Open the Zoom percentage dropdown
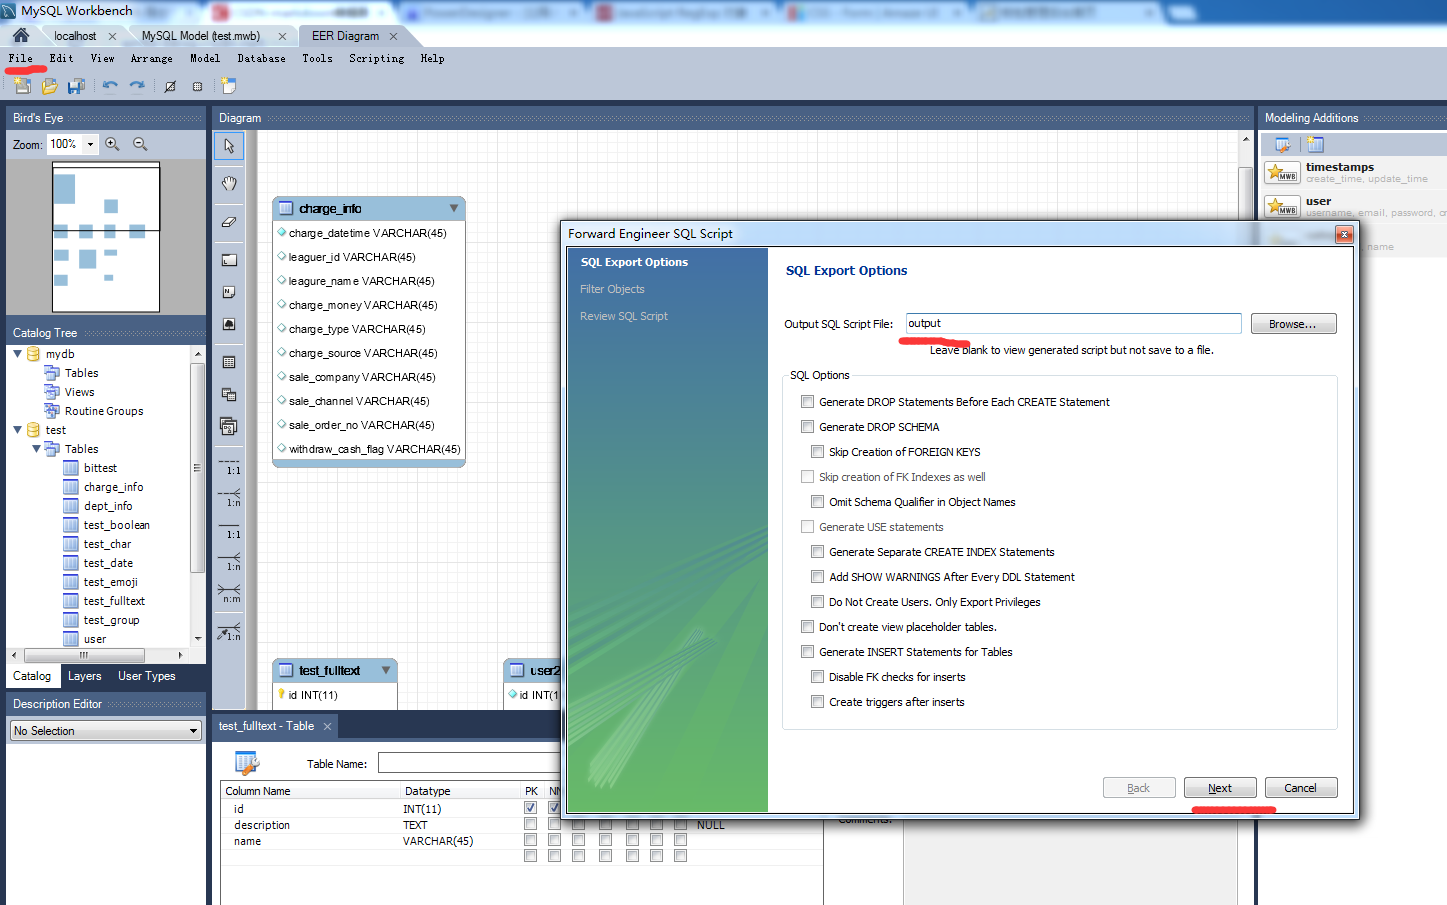The height and width of the screenshot is (905, 1447). [x=90, y=144]
